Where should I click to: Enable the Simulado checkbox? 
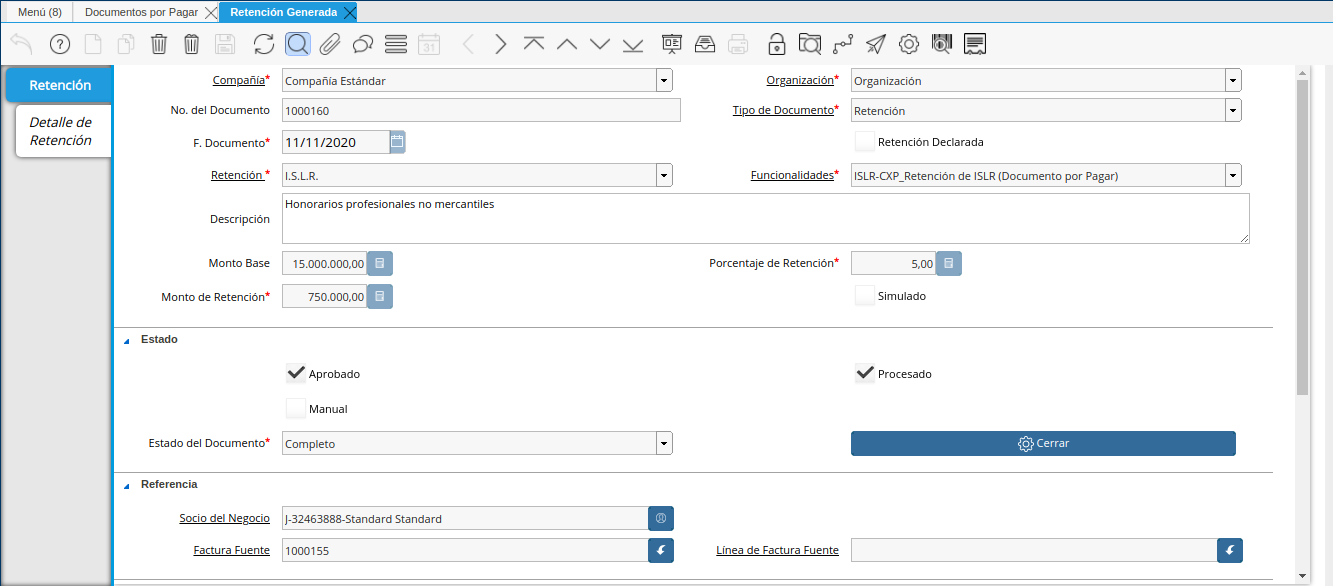pos(865,296)
